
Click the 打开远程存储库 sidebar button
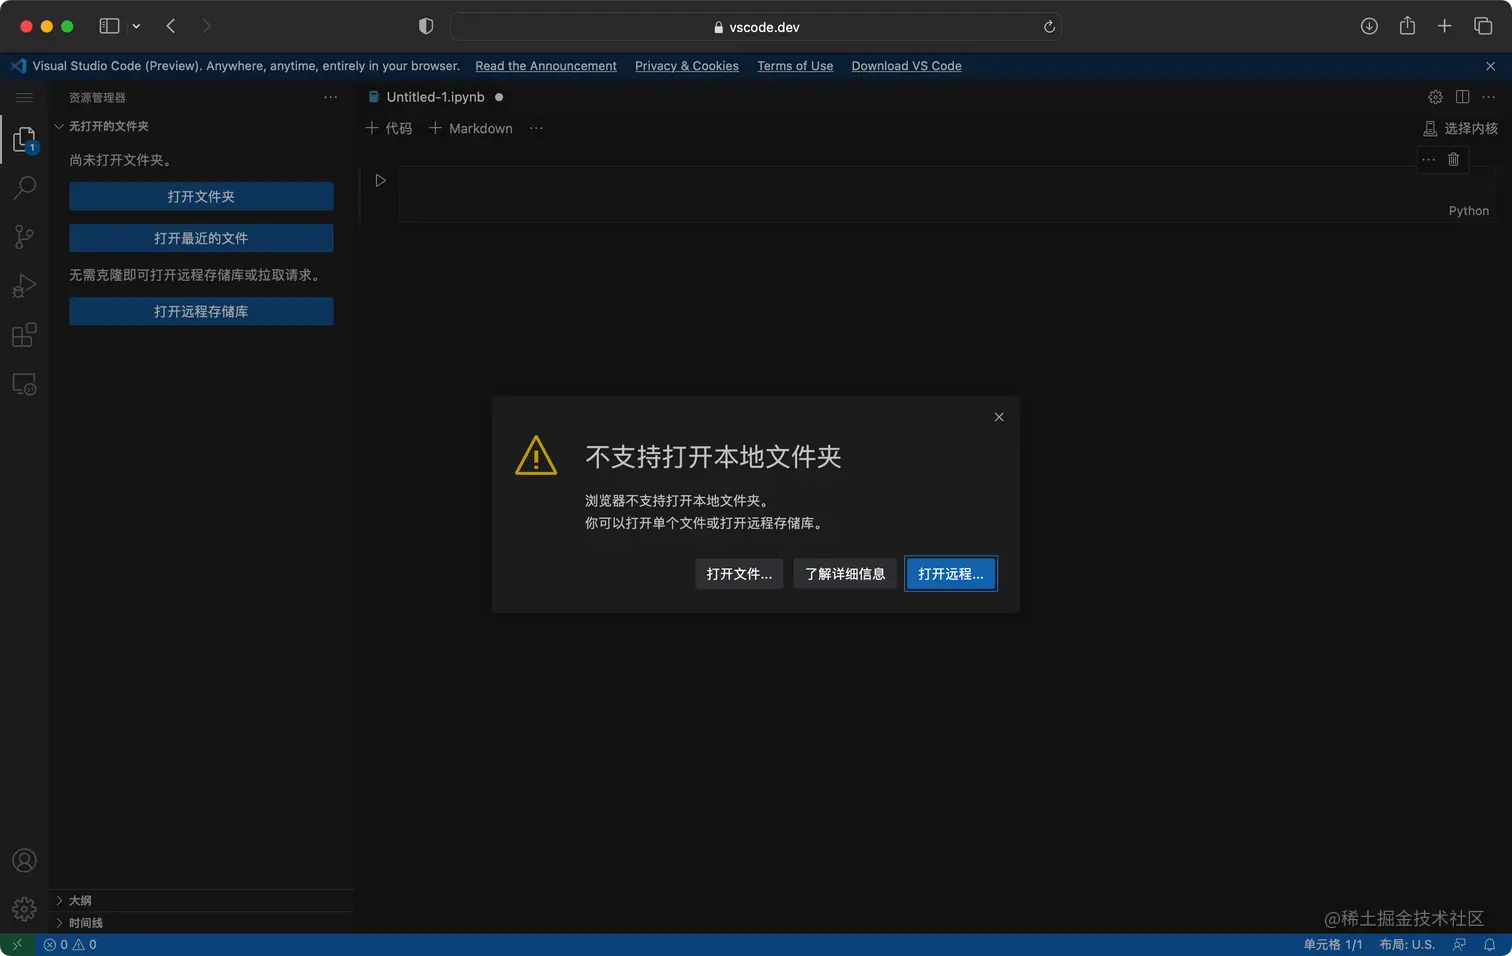coord(201,312)
